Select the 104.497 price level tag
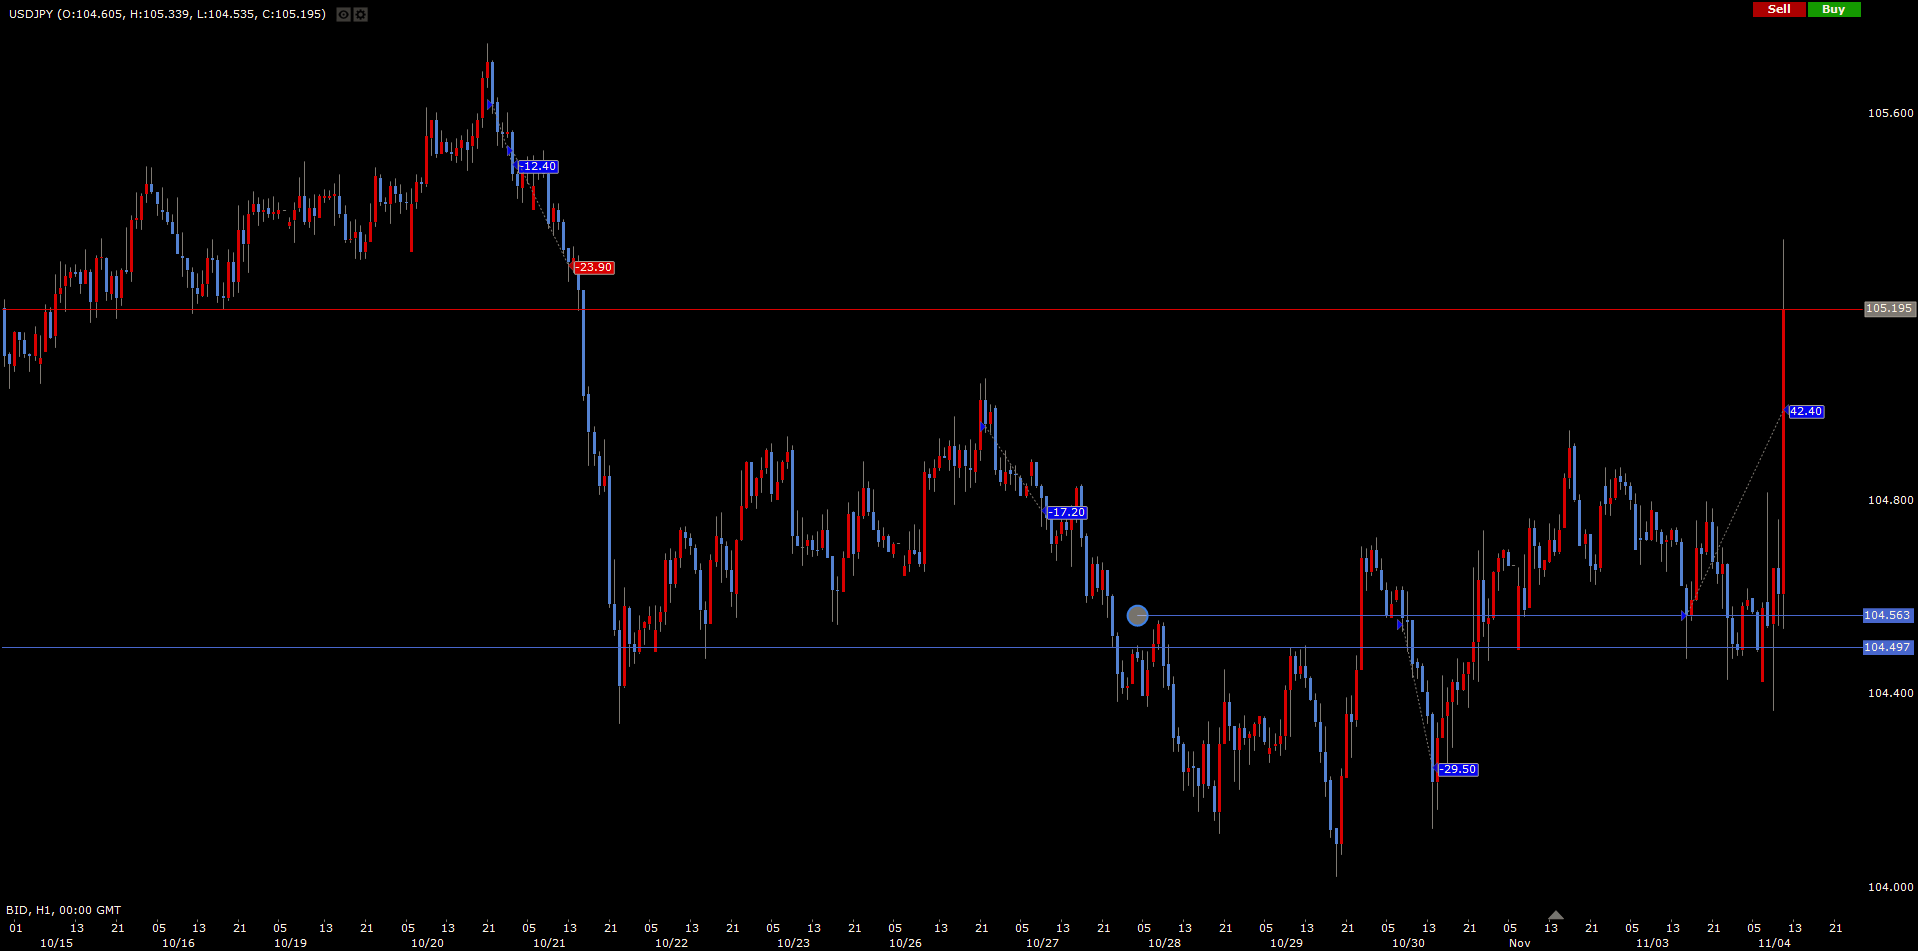This screenshot has height=951, width=1918. pyautogui.click(x=1887, y=648)
